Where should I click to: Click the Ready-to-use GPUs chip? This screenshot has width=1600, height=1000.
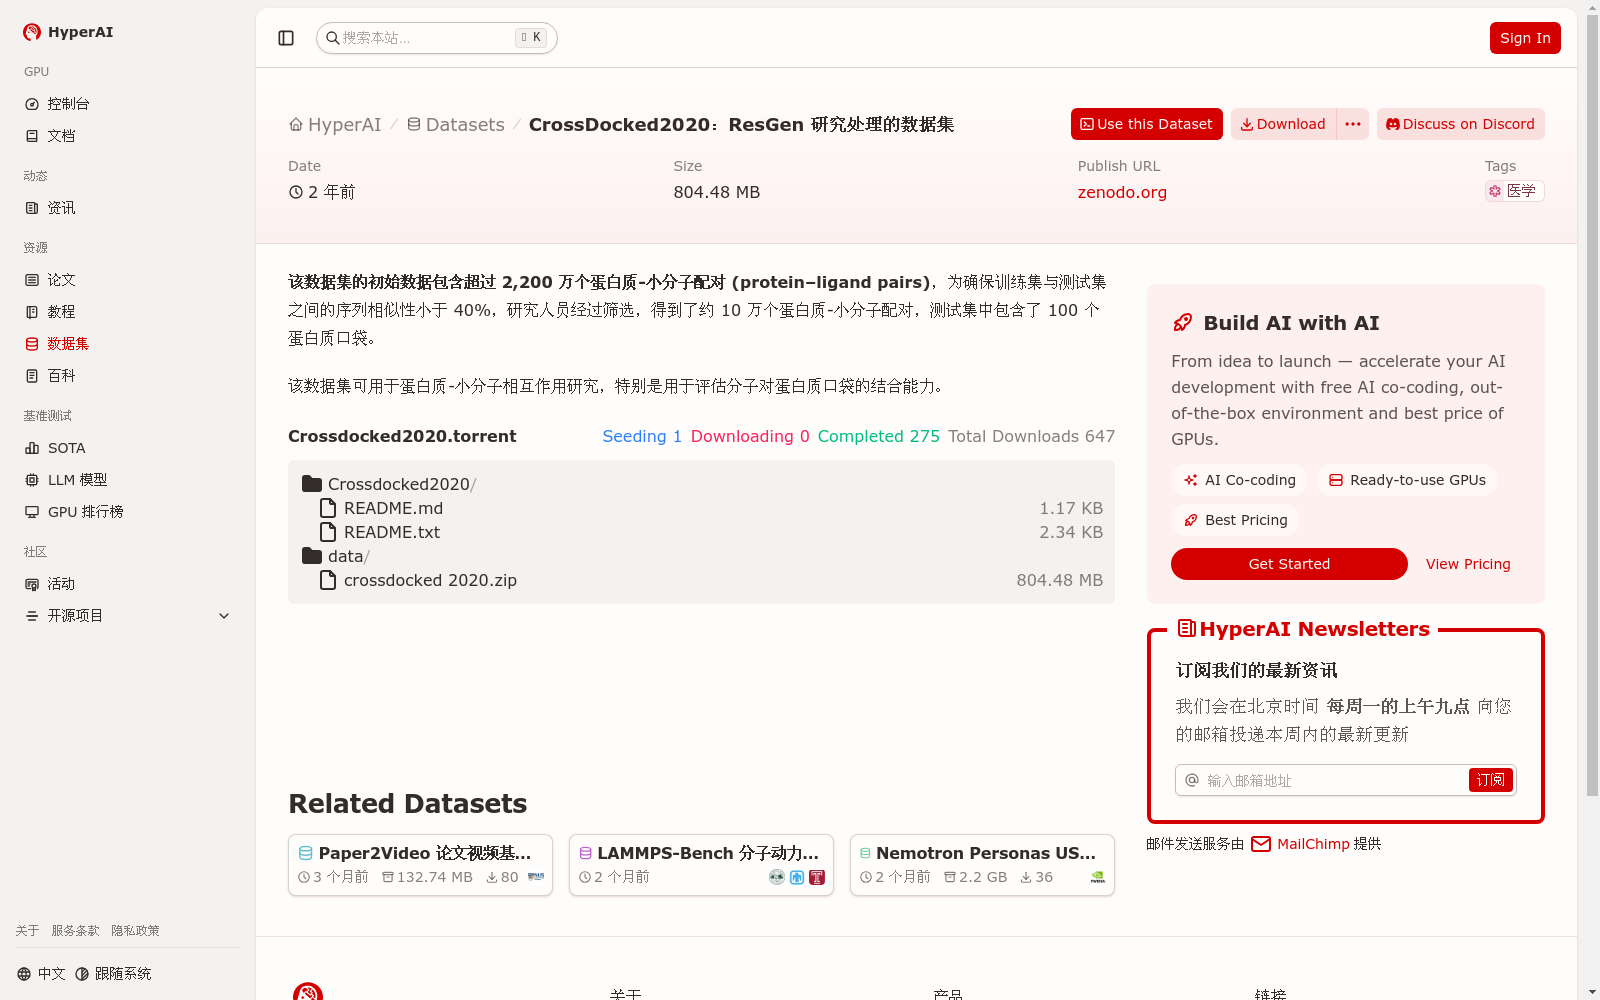[1407, 480]
